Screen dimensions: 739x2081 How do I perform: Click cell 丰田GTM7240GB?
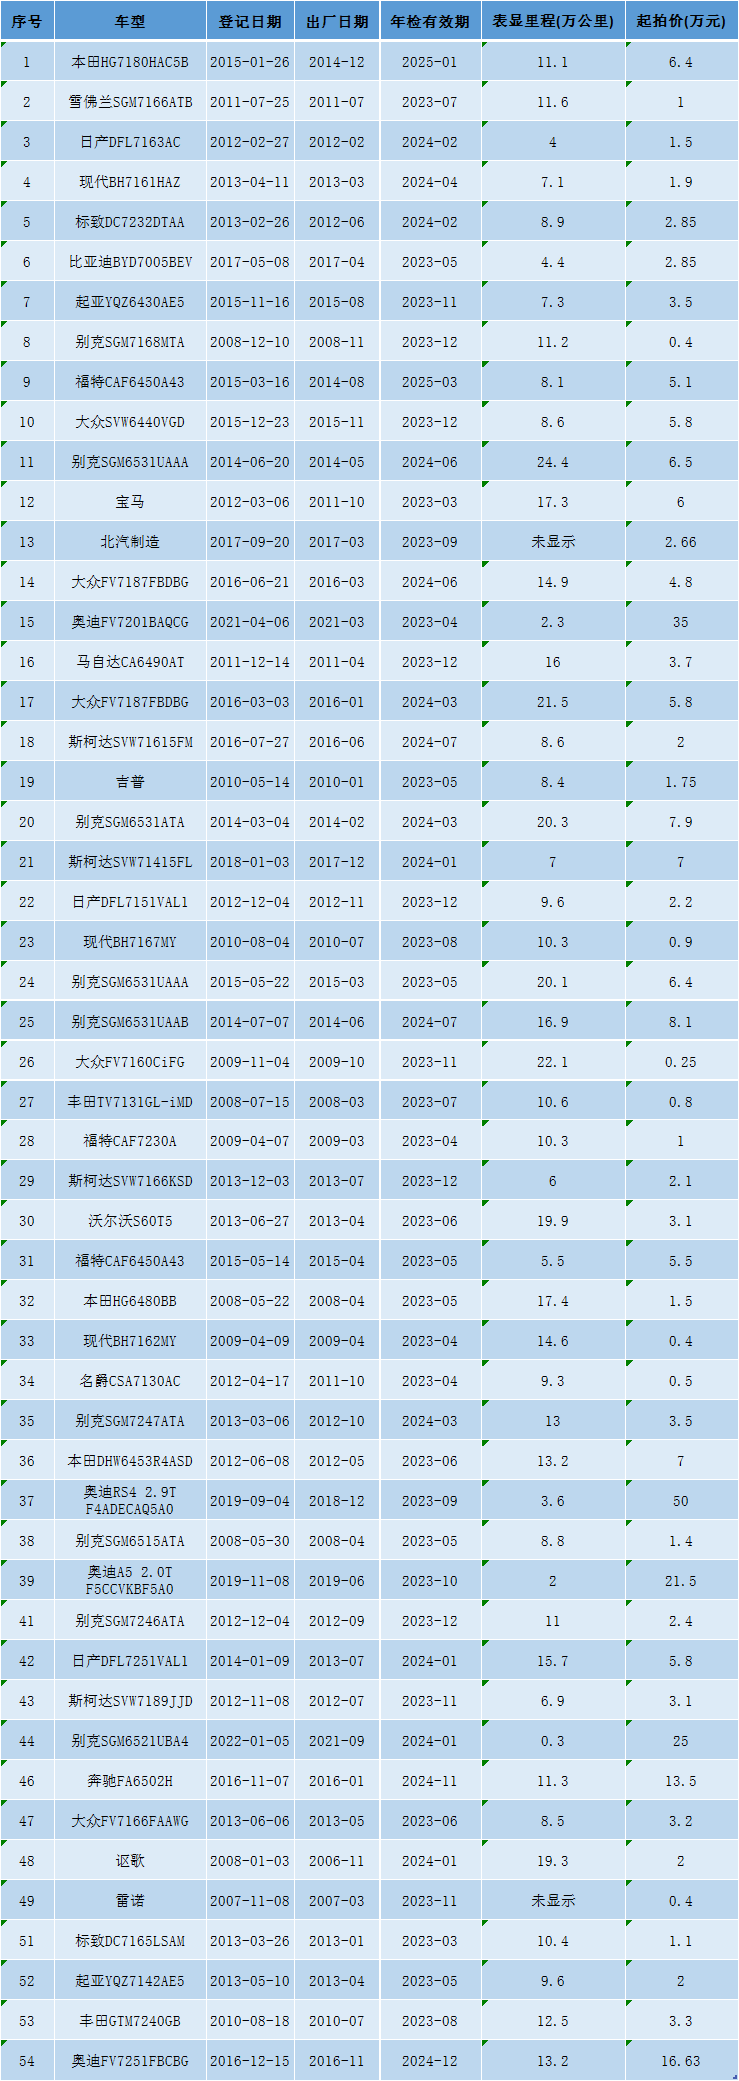130,2021
